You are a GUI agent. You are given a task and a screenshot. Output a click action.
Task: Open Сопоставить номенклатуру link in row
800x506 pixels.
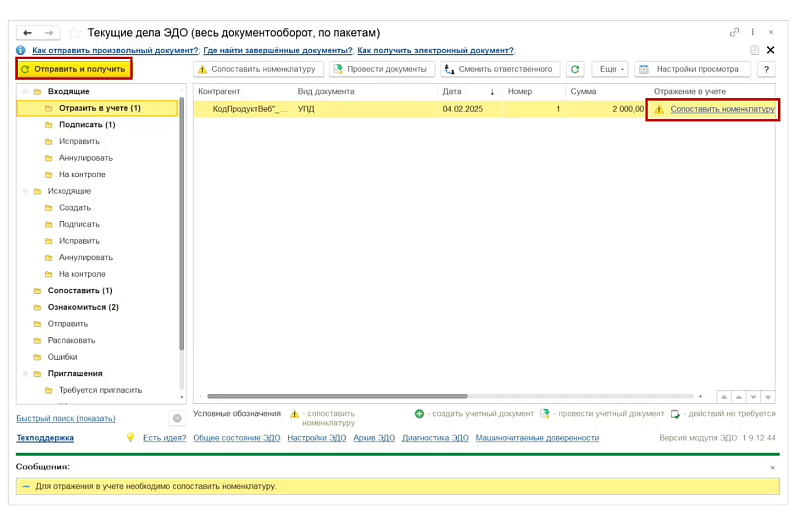tap(722, 109)
